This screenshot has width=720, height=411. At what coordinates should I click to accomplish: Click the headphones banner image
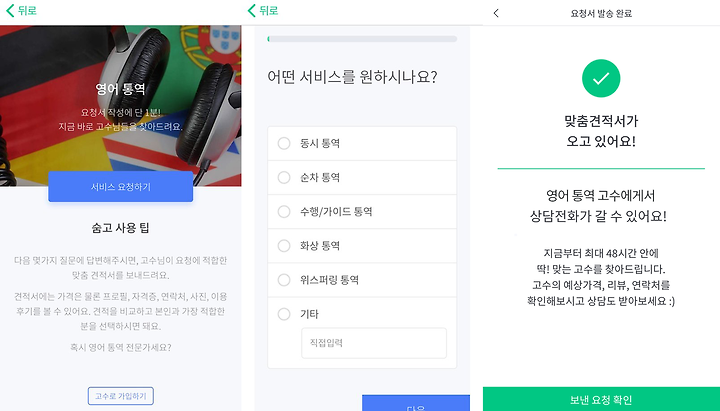[x=120, y=106]
